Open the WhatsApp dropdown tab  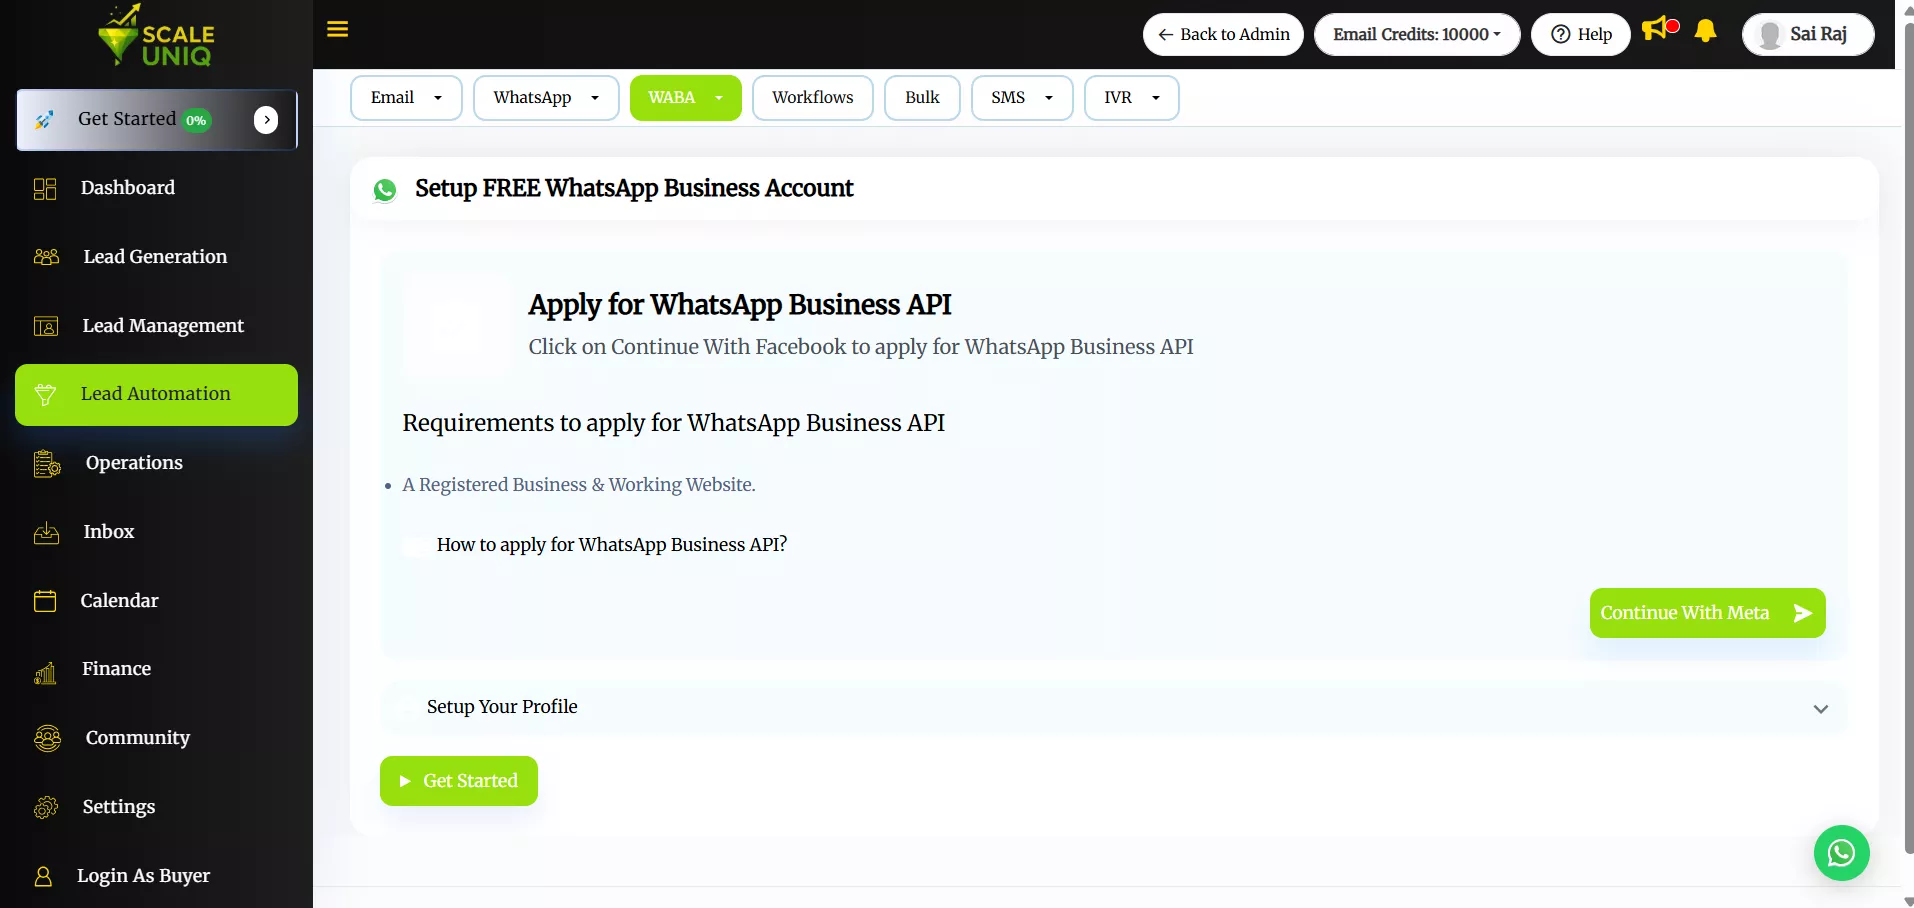[546, 98]
